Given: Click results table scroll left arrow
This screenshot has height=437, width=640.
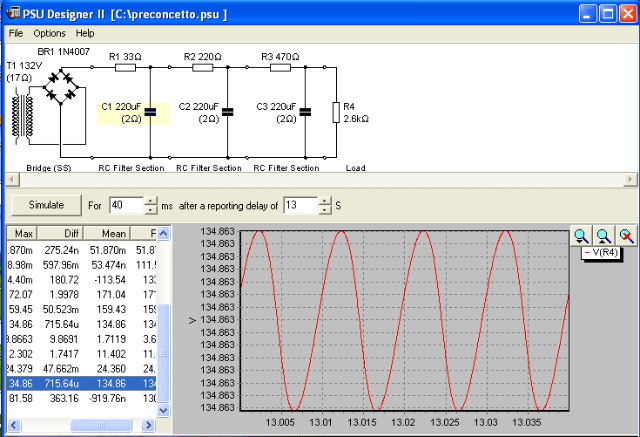Looking at the screenshot, I should [13, 425].
